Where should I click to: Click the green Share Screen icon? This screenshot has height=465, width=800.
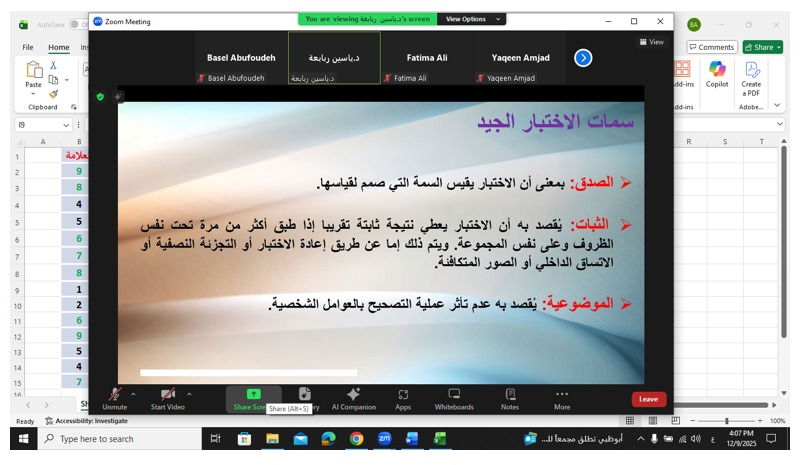pos(253,394)
